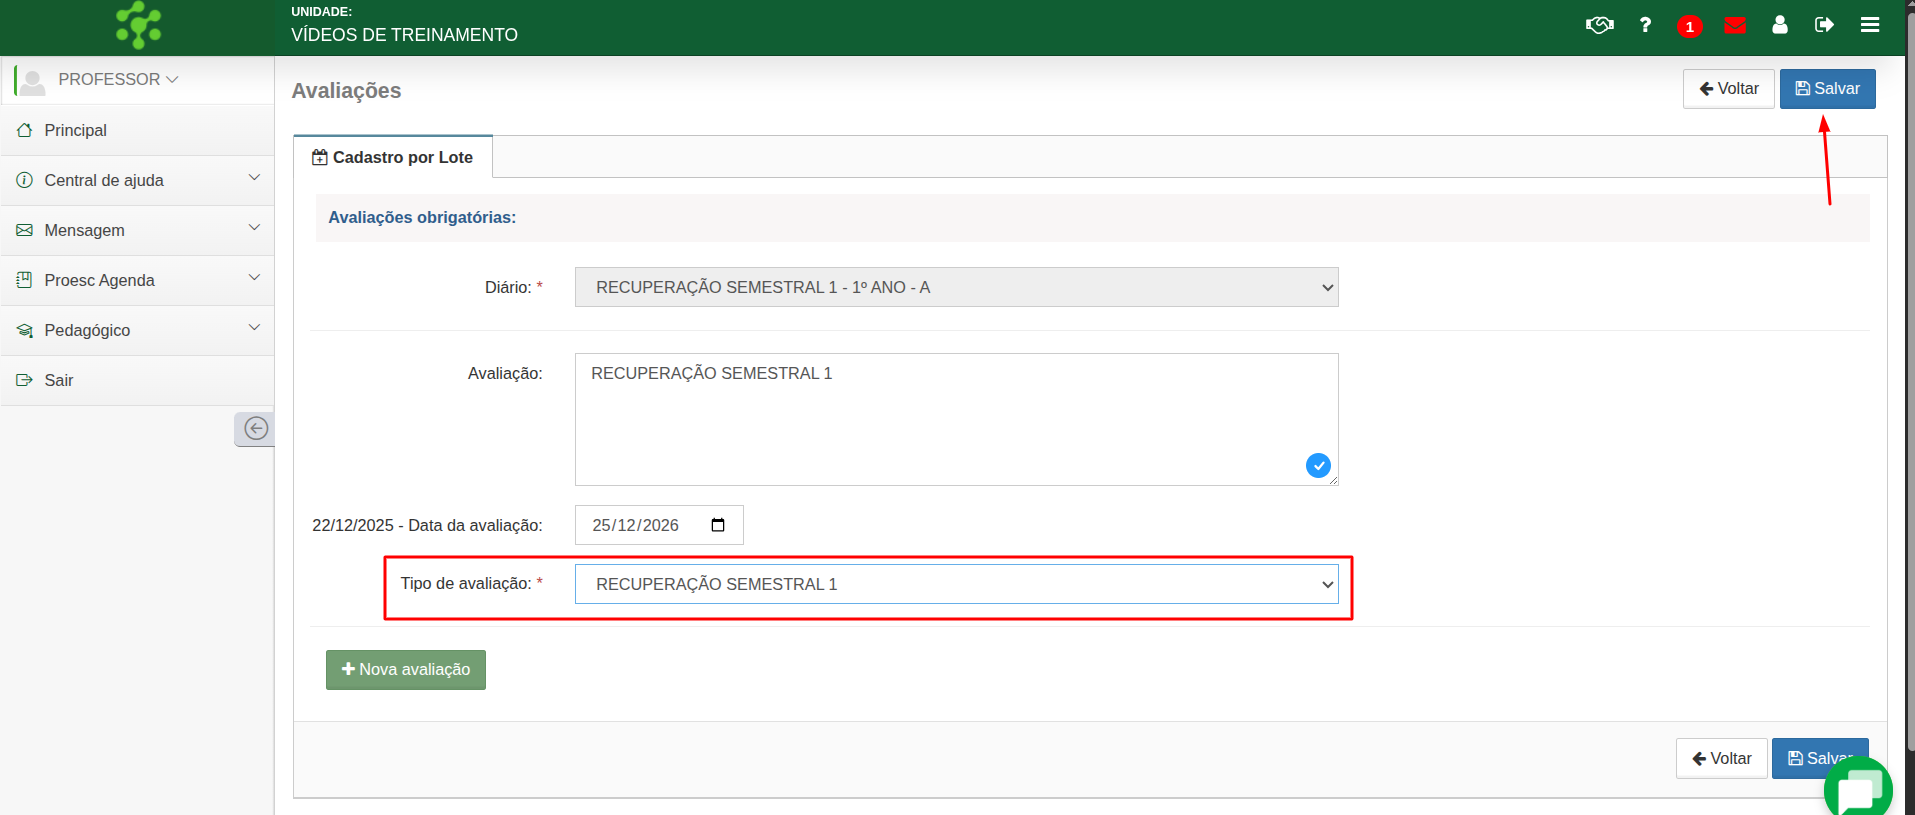
Task: Open the green chat bubble widget
Action: coord(1858,791)
